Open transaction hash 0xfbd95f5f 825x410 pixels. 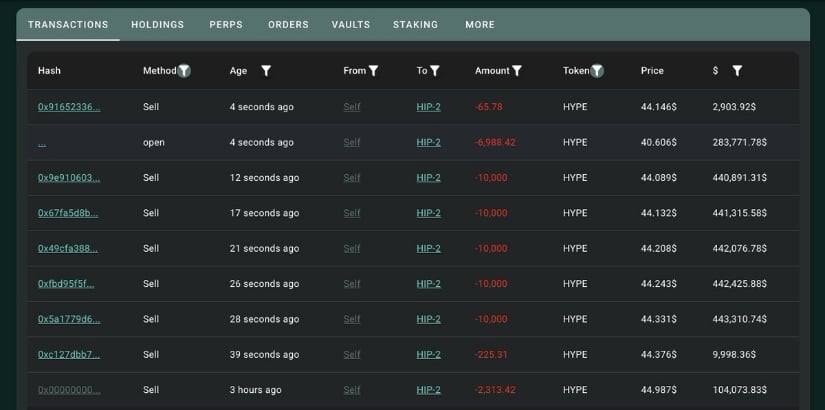(x=66, y=284)
